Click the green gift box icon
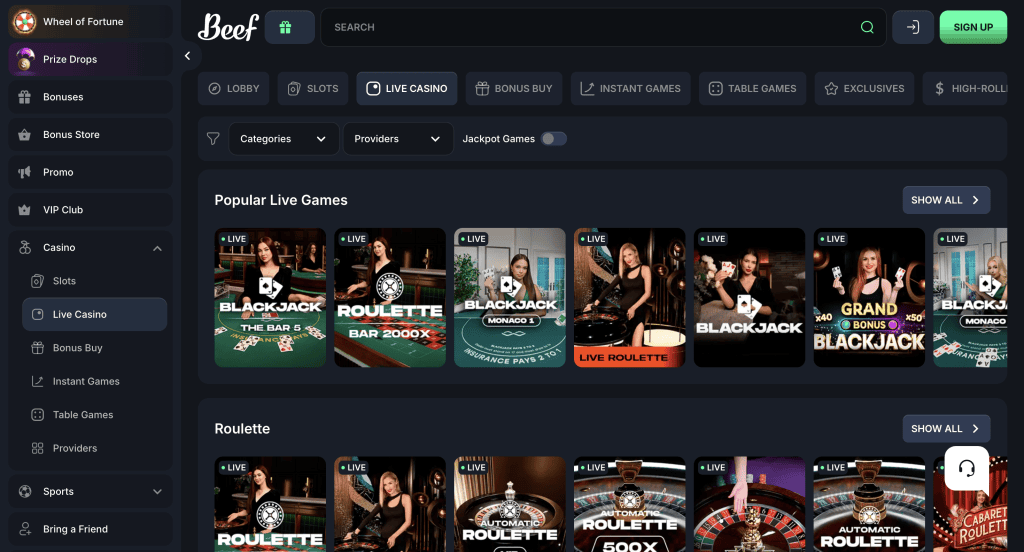Screen dimensions: 1024x552 coord(289,27)
